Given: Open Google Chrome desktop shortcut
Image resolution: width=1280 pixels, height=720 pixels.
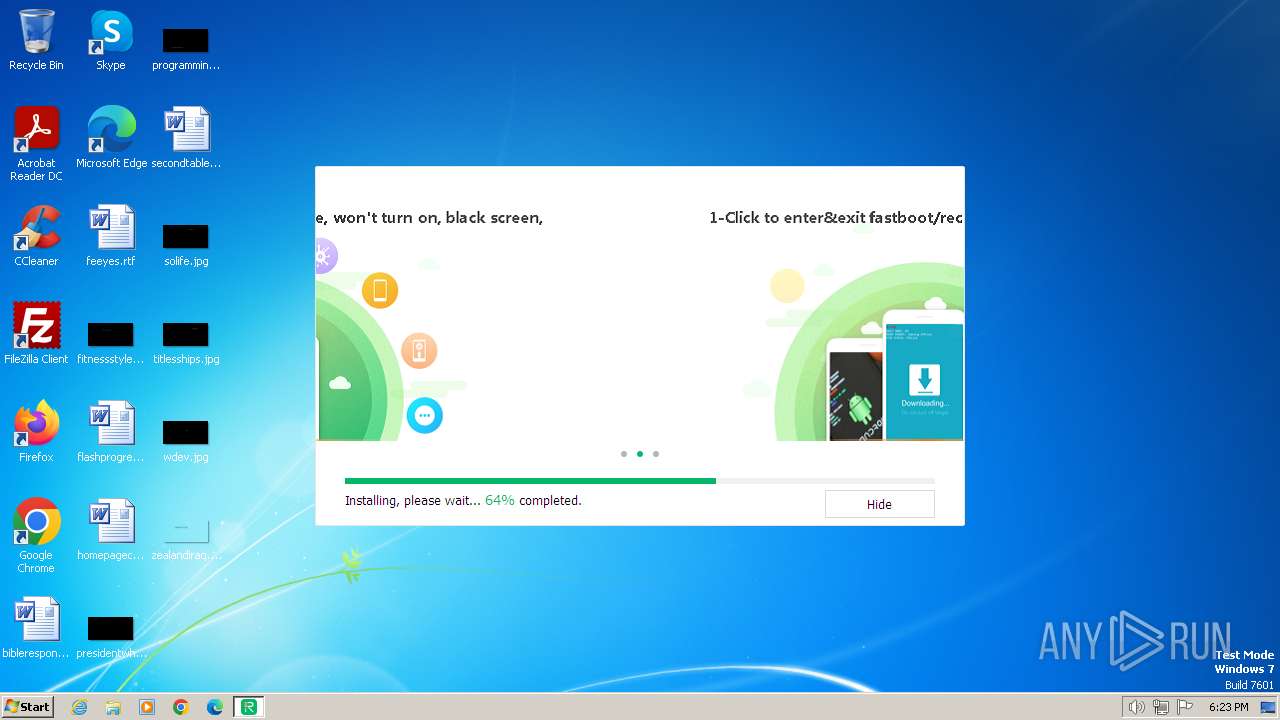Looking at the screenshot, I should 36,536.
